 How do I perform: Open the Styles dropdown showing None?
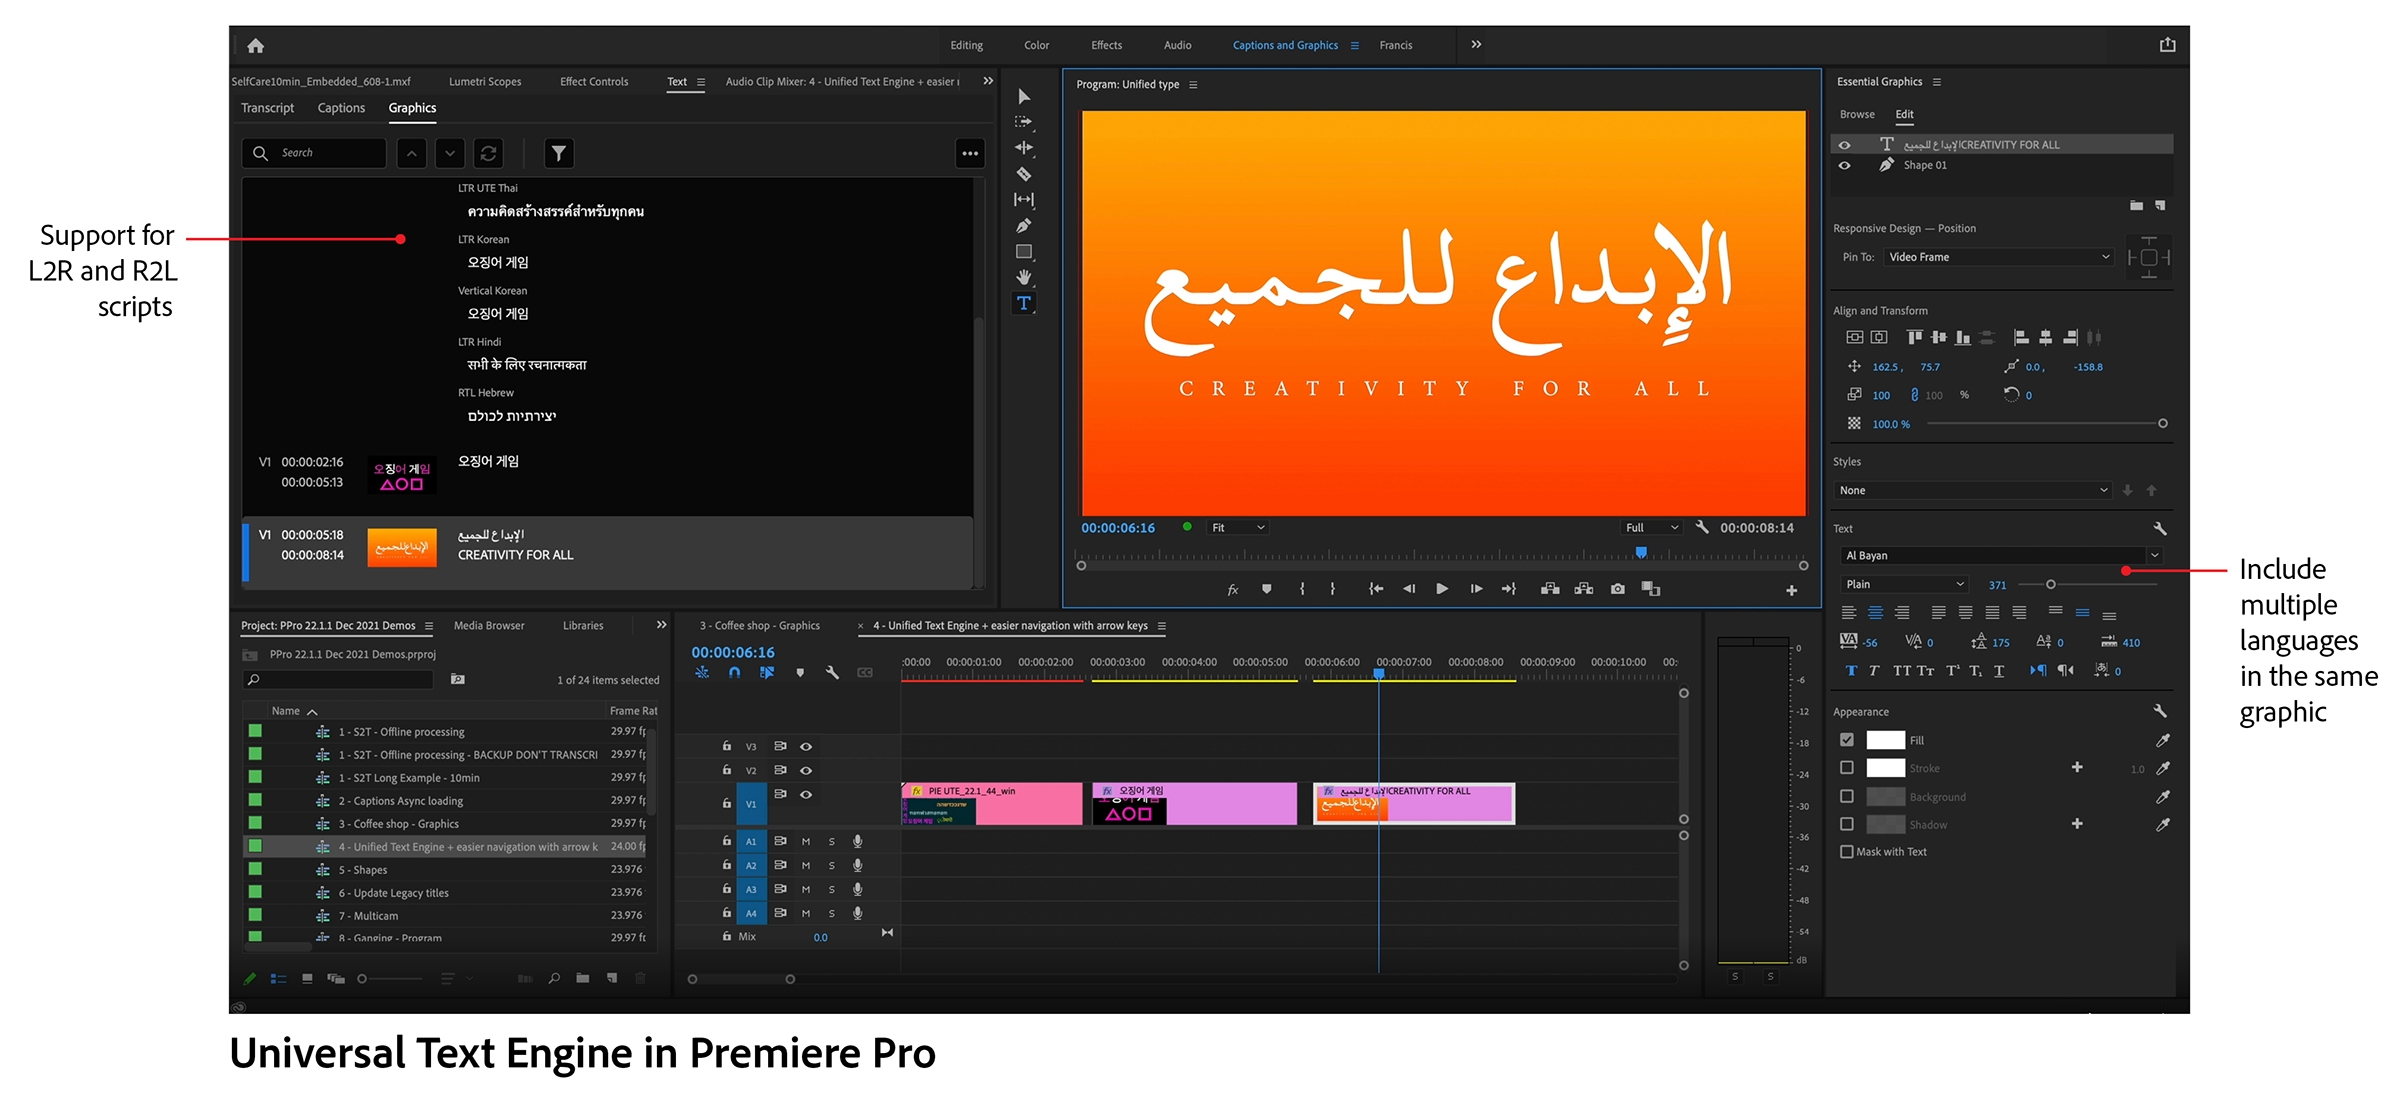click(1972, 490)
